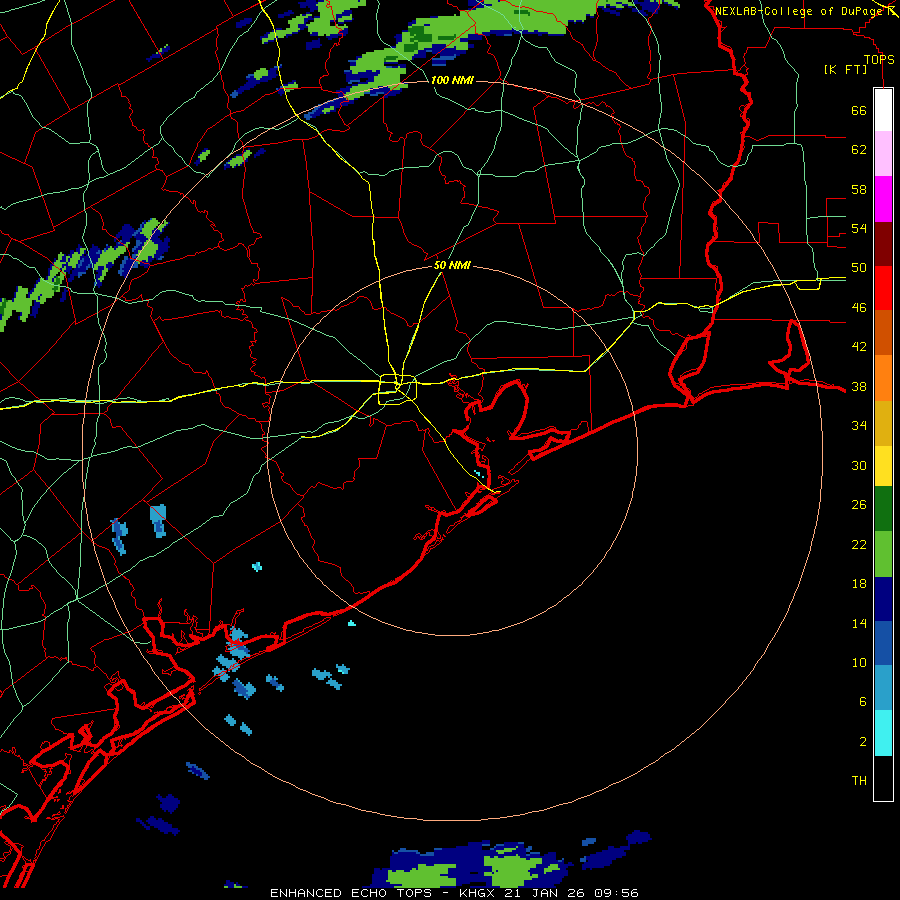Click the light pink 62K ft legend swatch
The width and height of the screenshot is (900, 900).
click(883, 154)
